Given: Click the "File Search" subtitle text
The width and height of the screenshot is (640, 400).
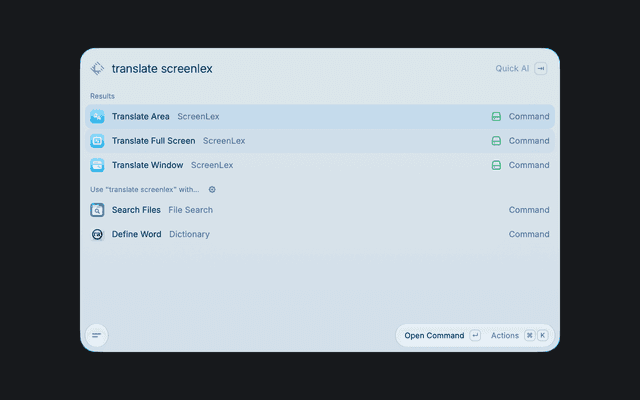Looking at the screenshot, I should 191,210.
